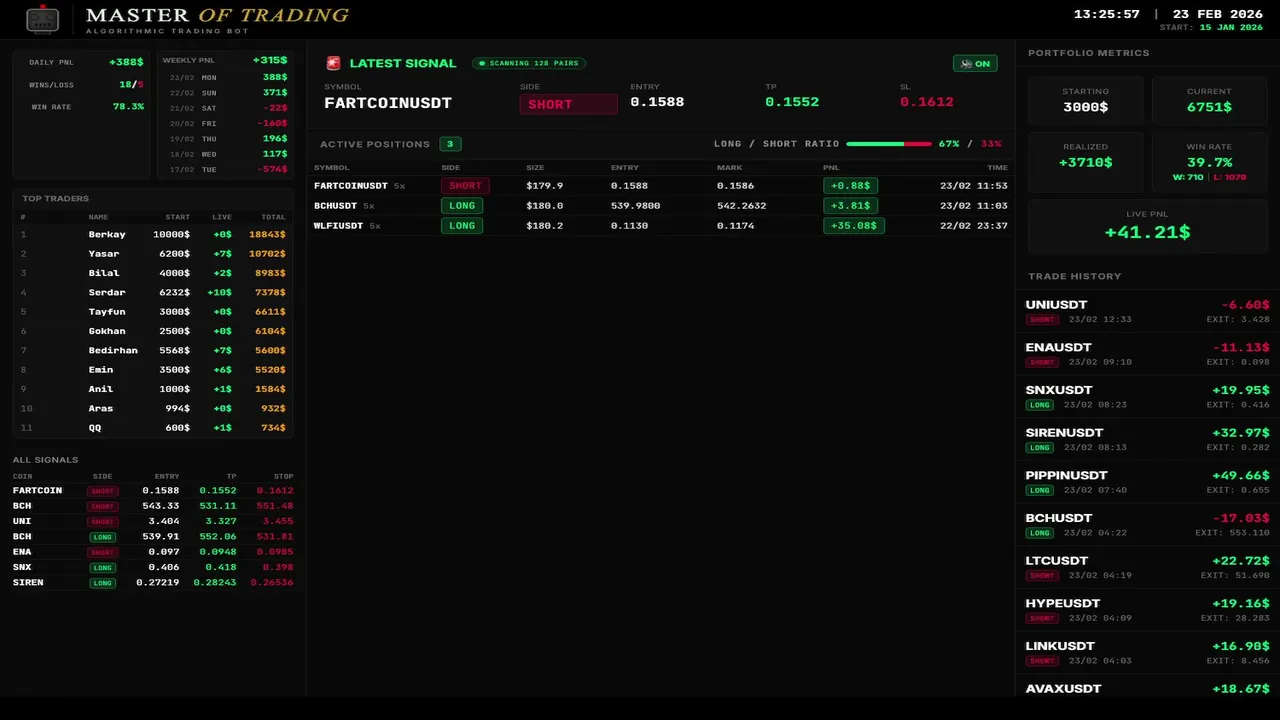Click the Current balance card 6751$
This screenshot has height=720, width=1280.
[1209, 100]
